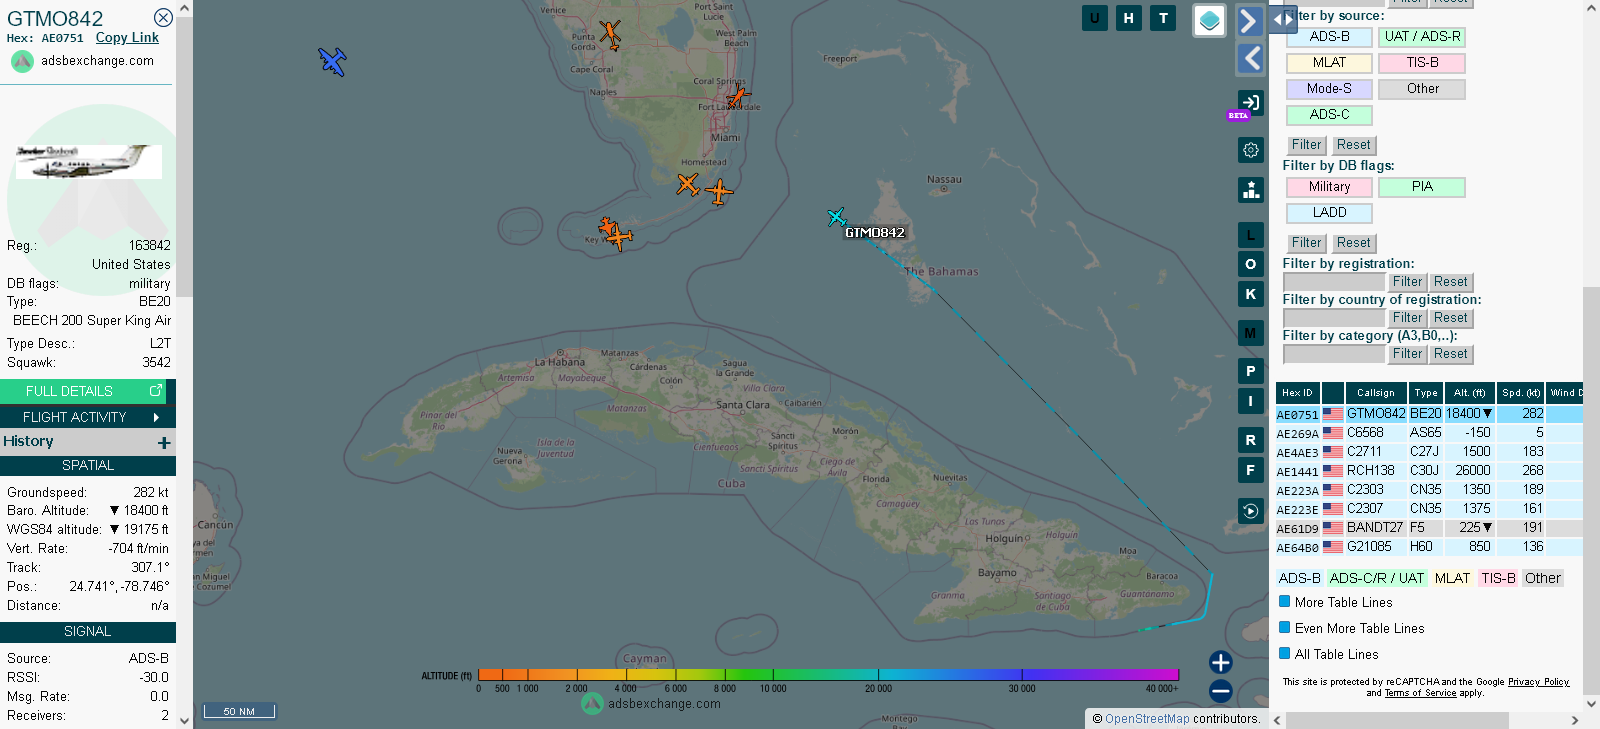Sort table by Type column
The image size is (1600, 729).
[x=1426, y=393]
